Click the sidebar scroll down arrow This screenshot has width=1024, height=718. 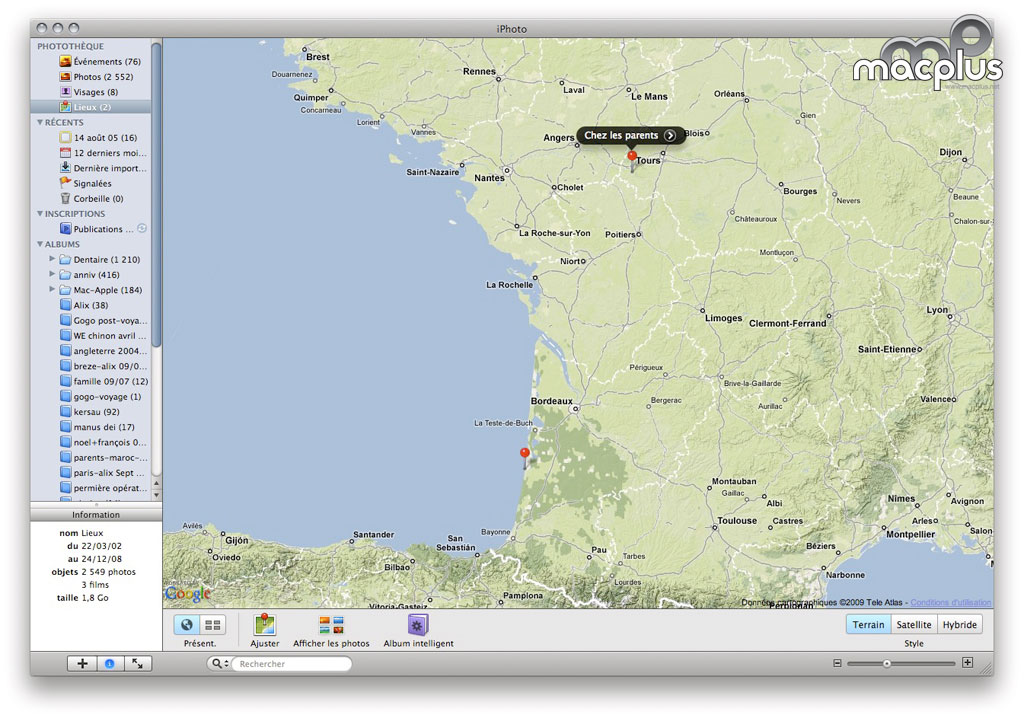[156, 495]
